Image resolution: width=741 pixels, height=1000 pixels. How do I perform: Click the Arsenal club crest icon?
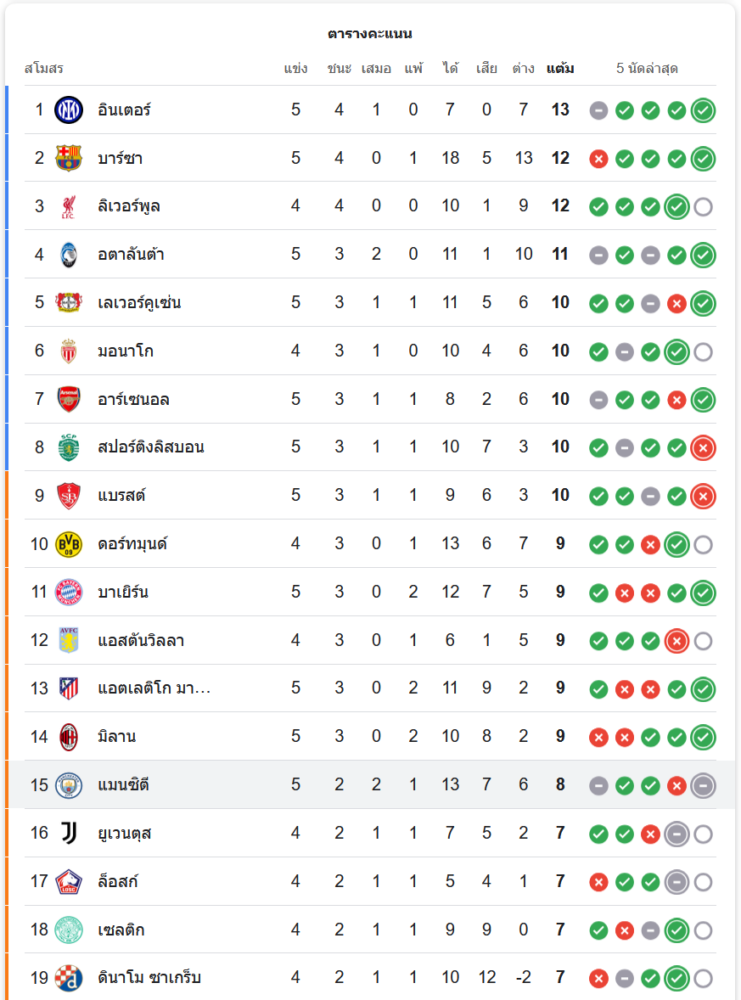(68, 399)
